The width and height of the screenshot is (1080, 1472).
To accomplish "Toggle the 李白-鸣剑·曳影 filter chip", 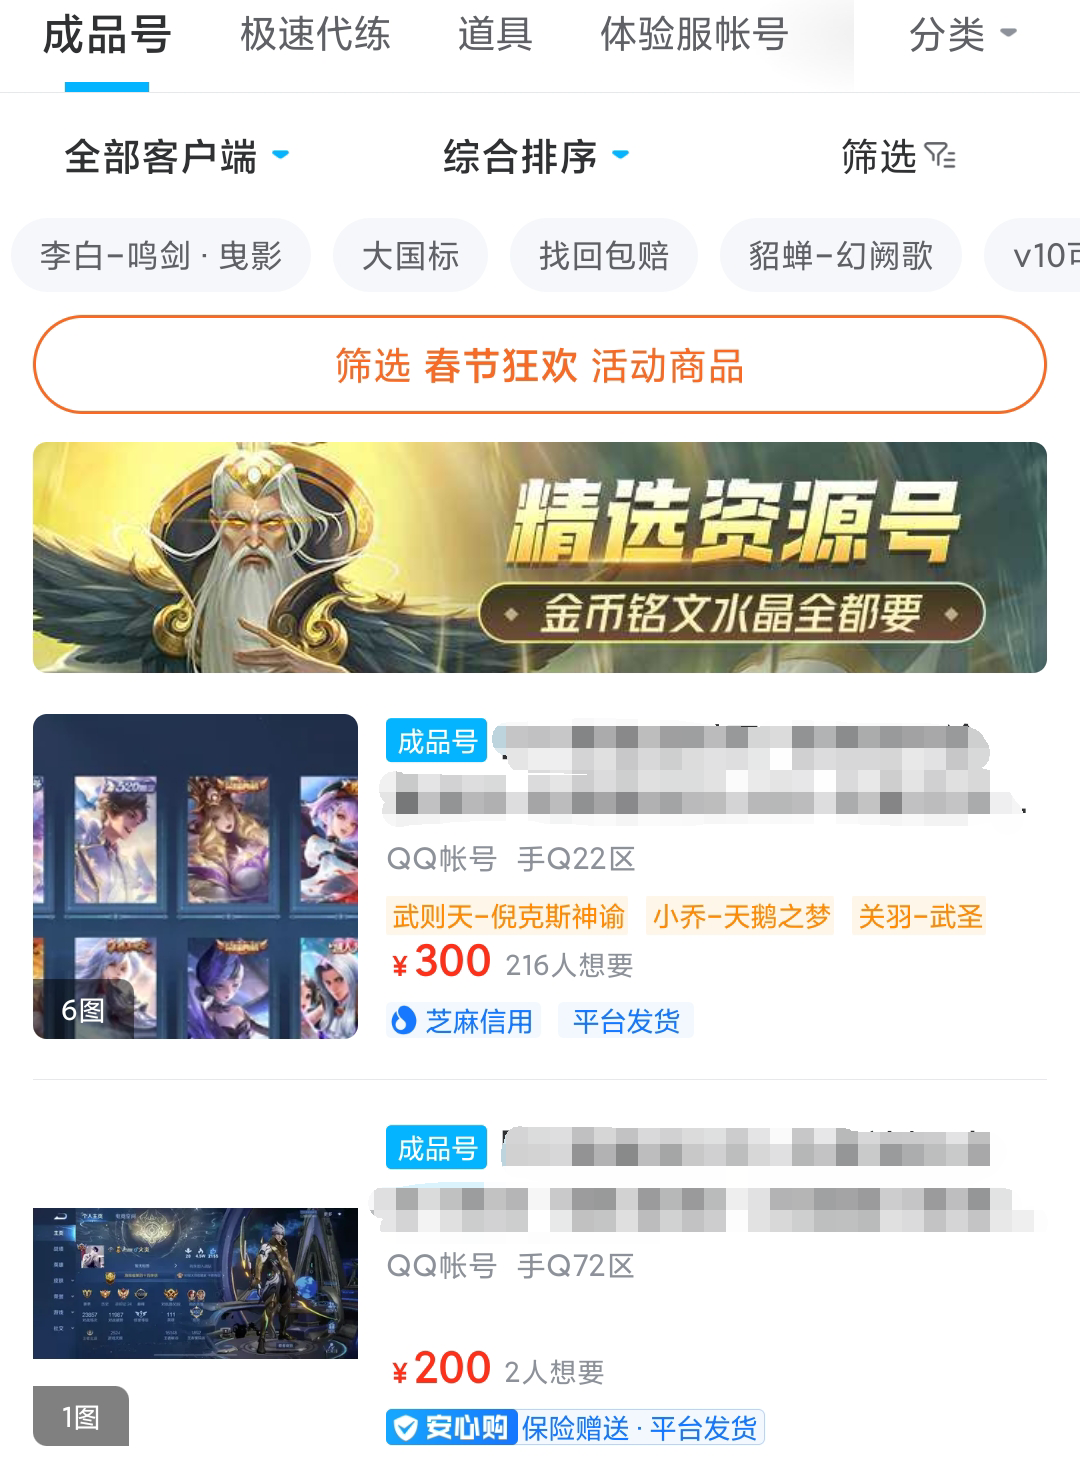I will click(x=161, y=255).
